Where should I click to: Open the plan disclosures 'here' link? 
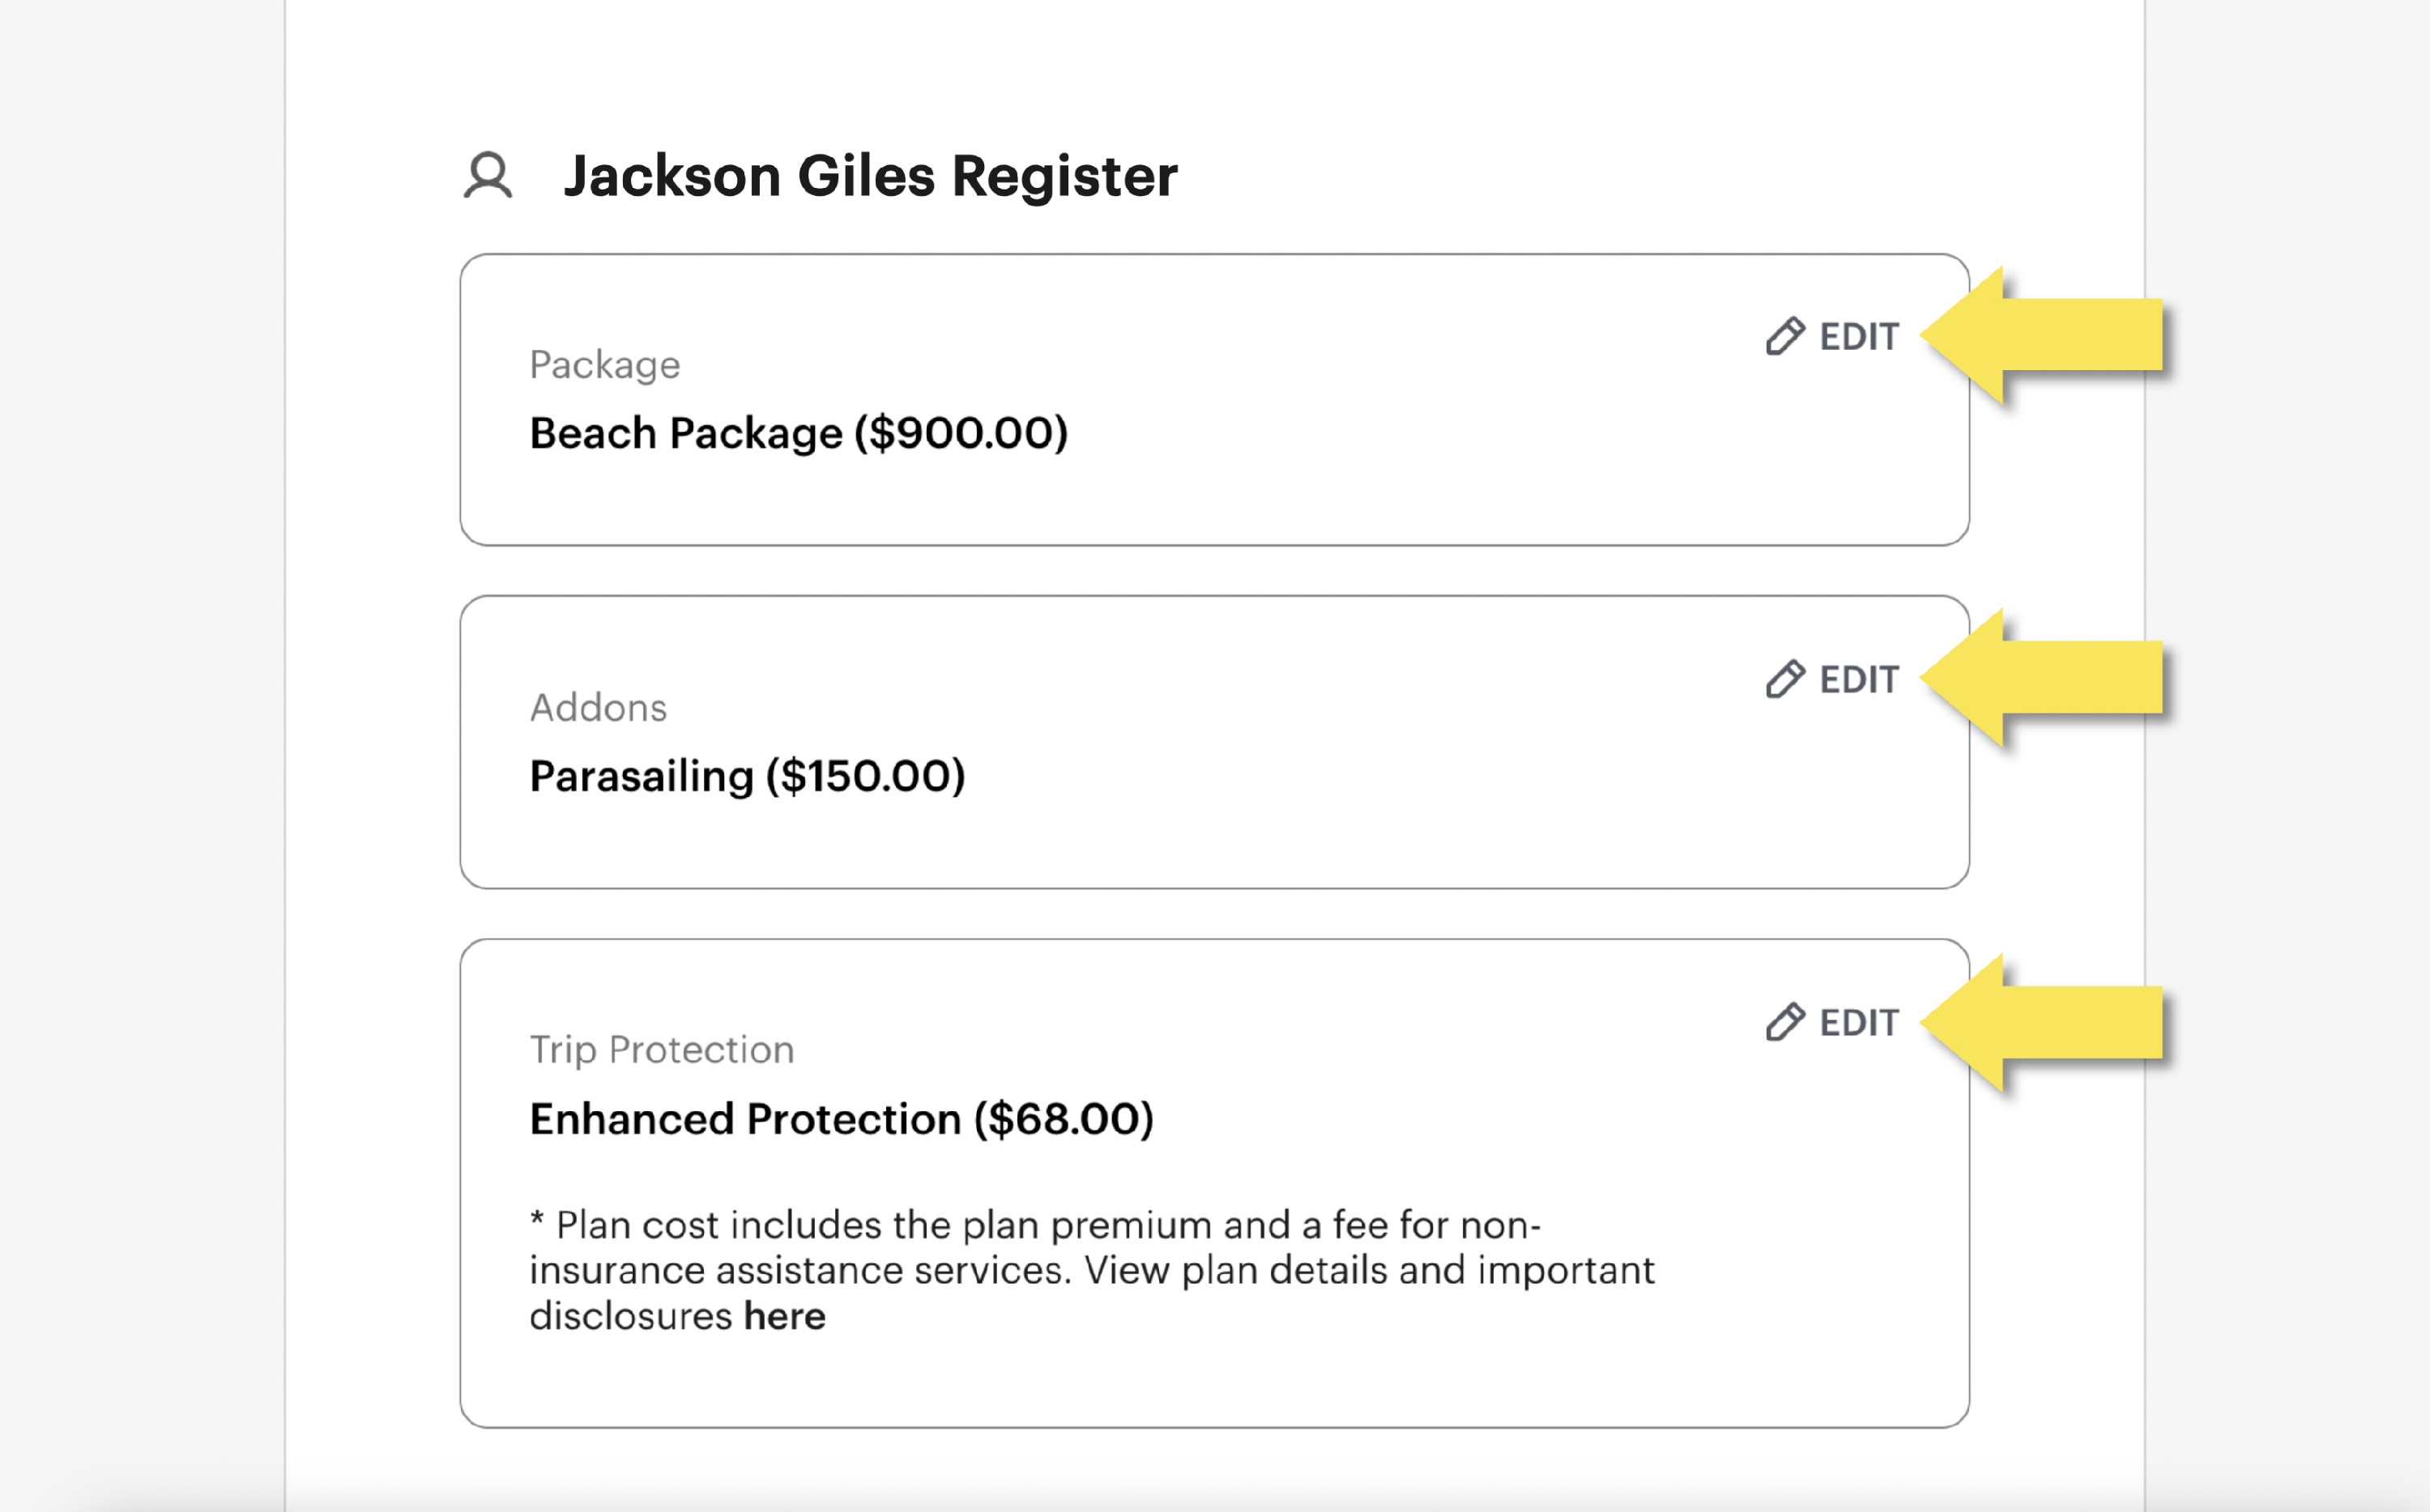point(785,1316)
